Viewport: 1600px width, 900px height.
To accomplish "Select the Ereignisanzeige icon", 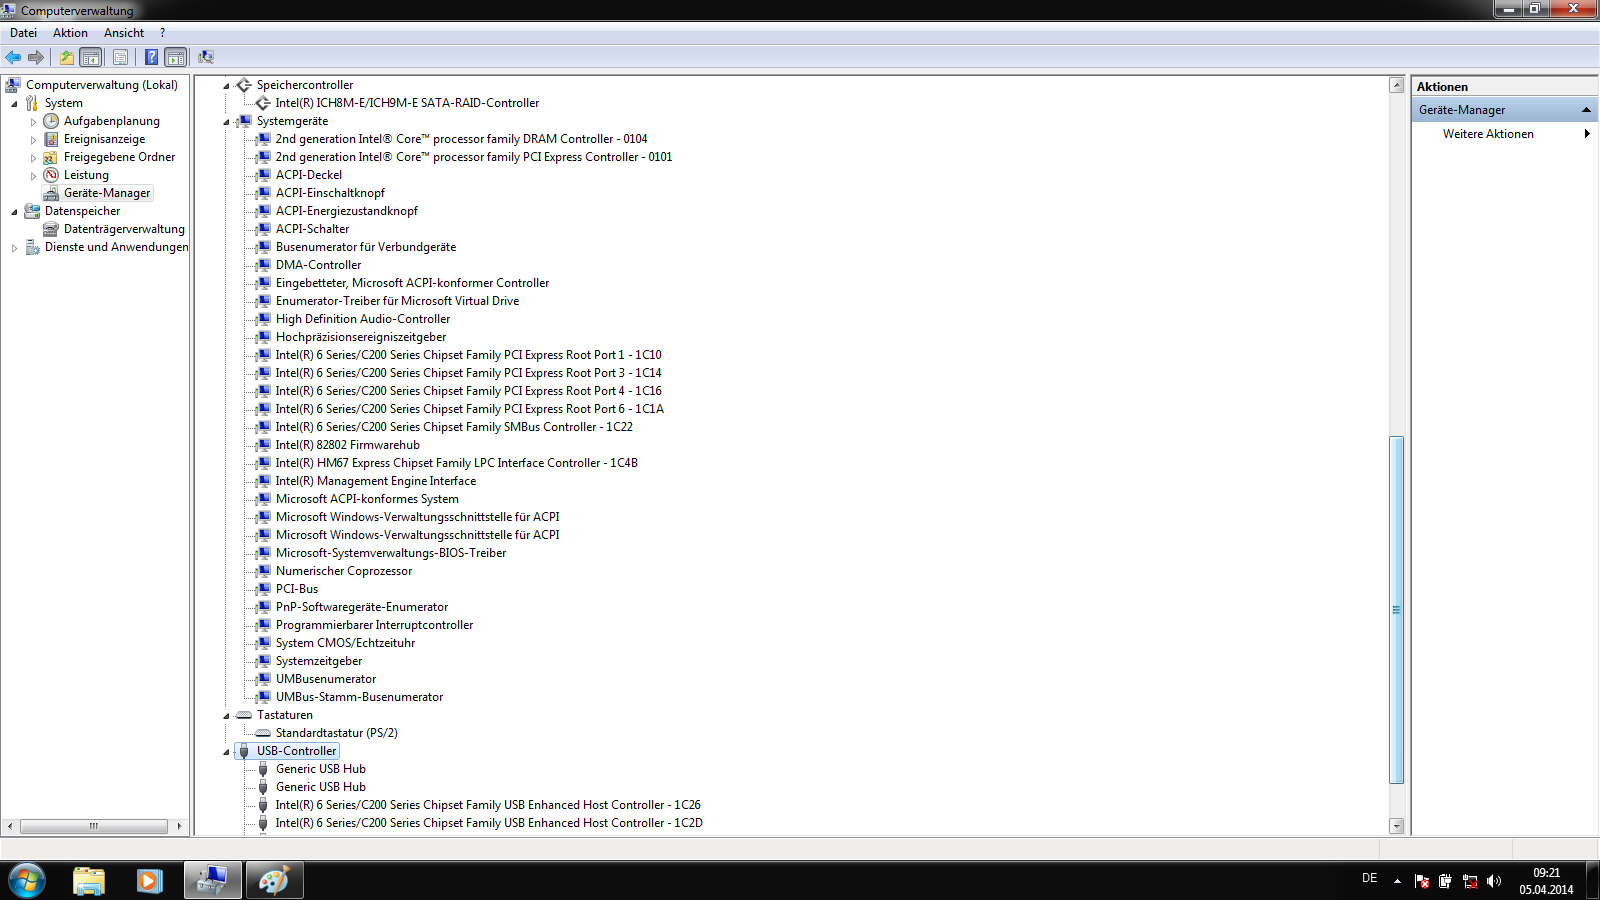I will point(51,139).
